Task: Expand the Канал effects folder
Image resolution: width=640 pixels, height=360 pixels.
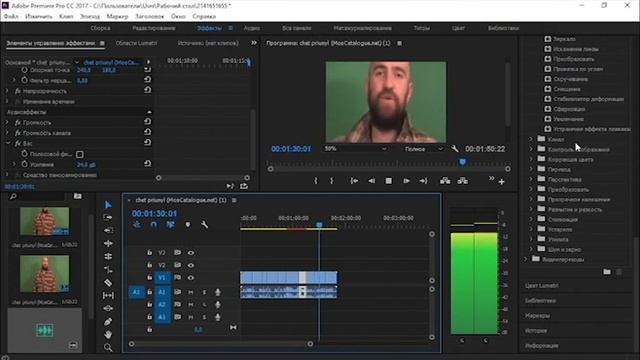Action: tap(531, 139)
